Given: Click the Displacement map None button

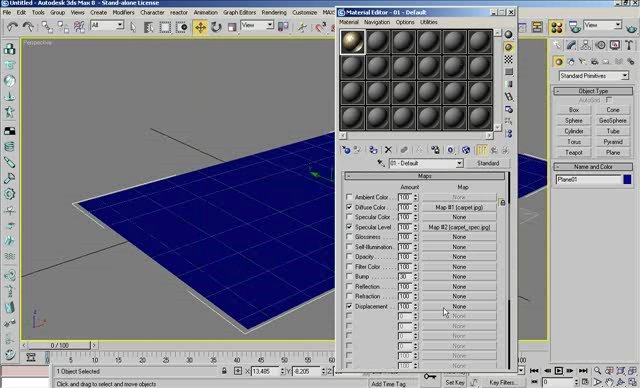Looking at the screenshot, I should click(x=459, y=306).
